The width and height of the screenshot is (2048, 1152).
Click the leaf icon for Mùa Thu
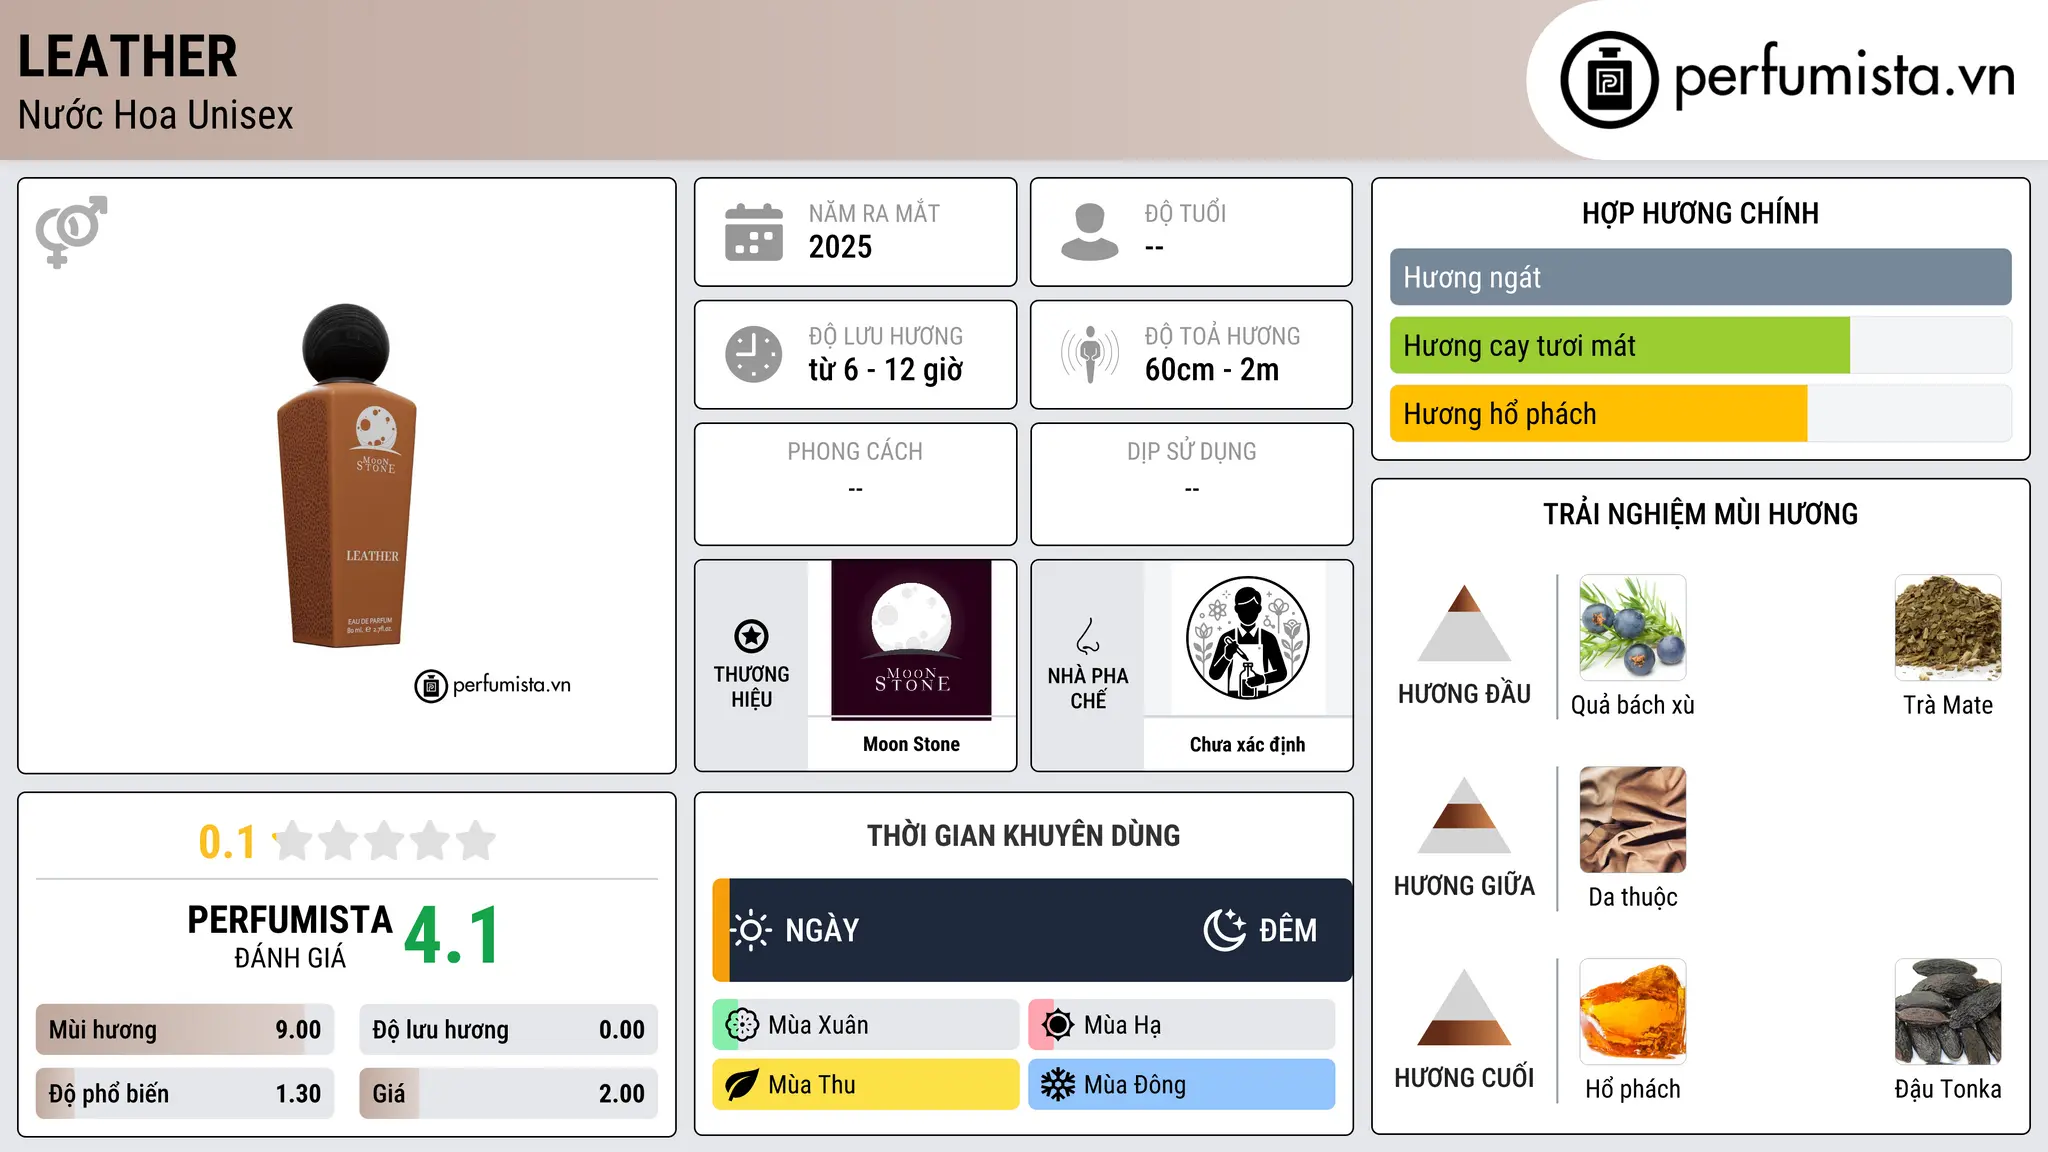click(x=742, y=1085)
